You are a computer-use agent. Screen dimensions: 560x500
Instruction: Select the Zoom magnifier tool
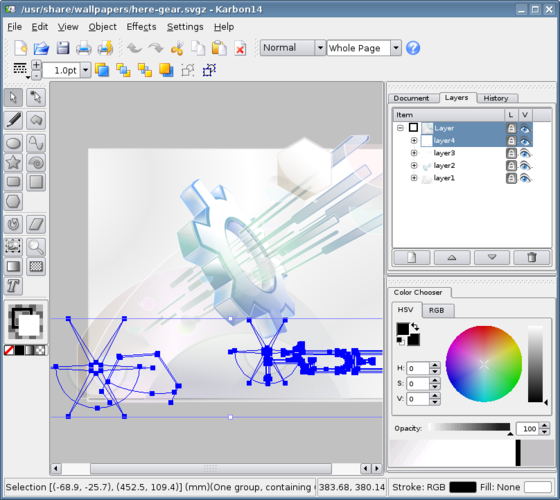[36, 246]
